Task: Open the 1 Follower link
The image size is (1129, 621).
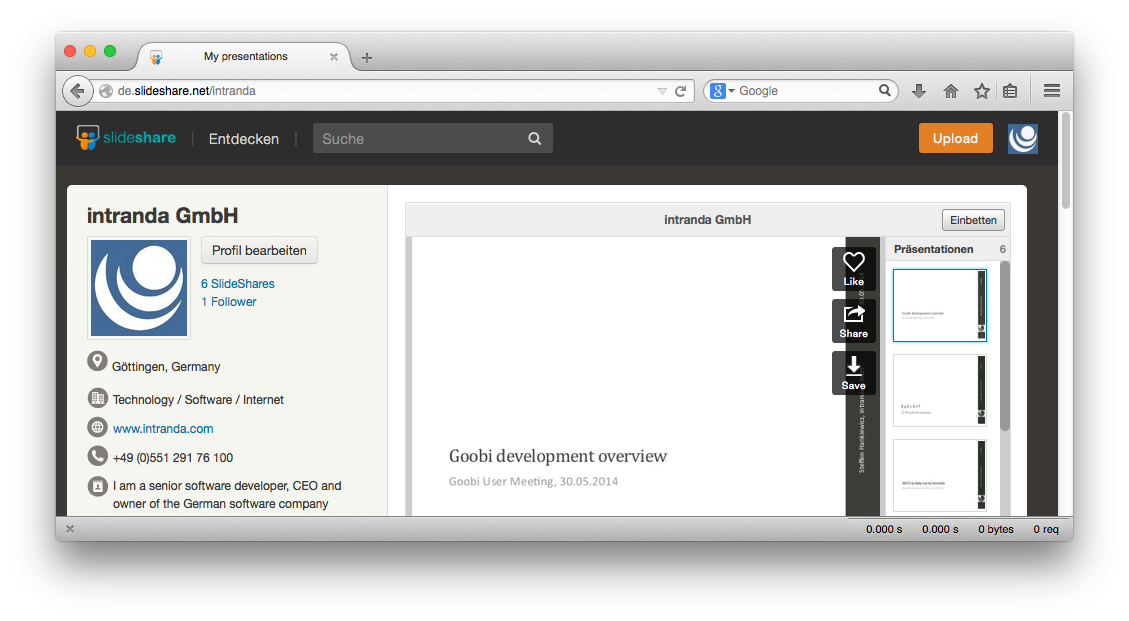Action: pyautogui.click(x=228, y=302)
